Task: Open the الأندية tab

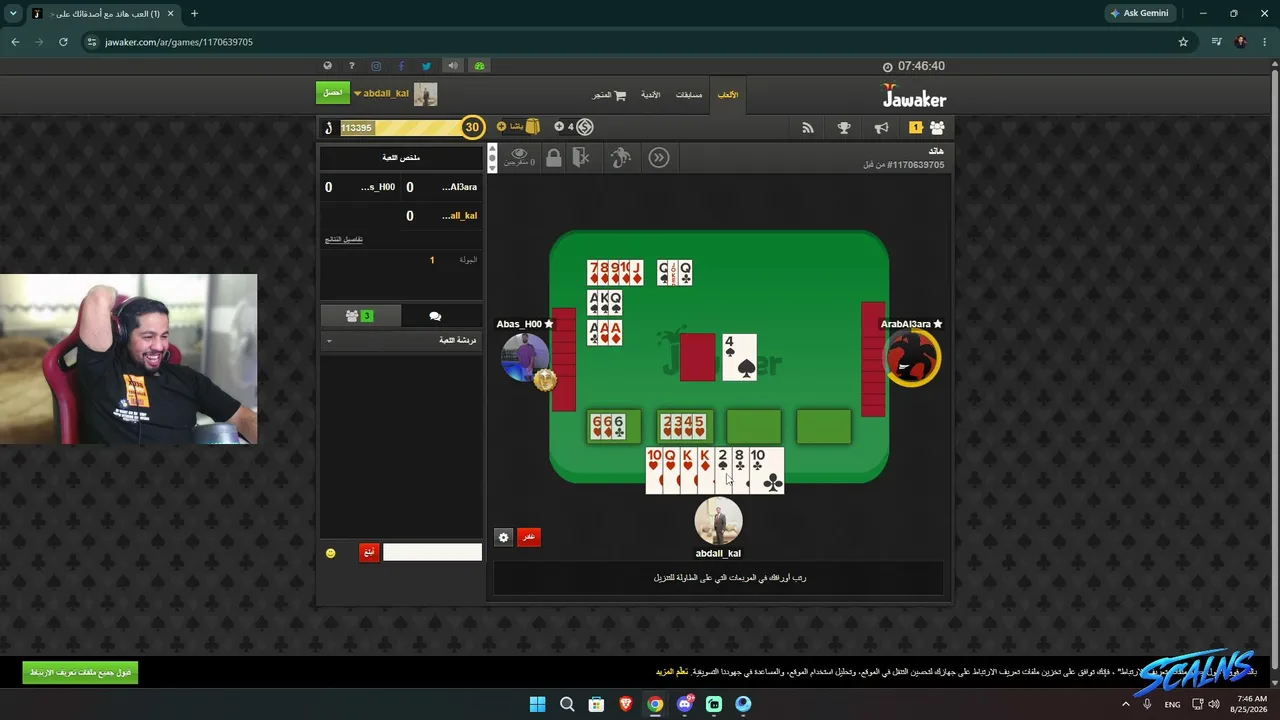Action: point(650,95)
